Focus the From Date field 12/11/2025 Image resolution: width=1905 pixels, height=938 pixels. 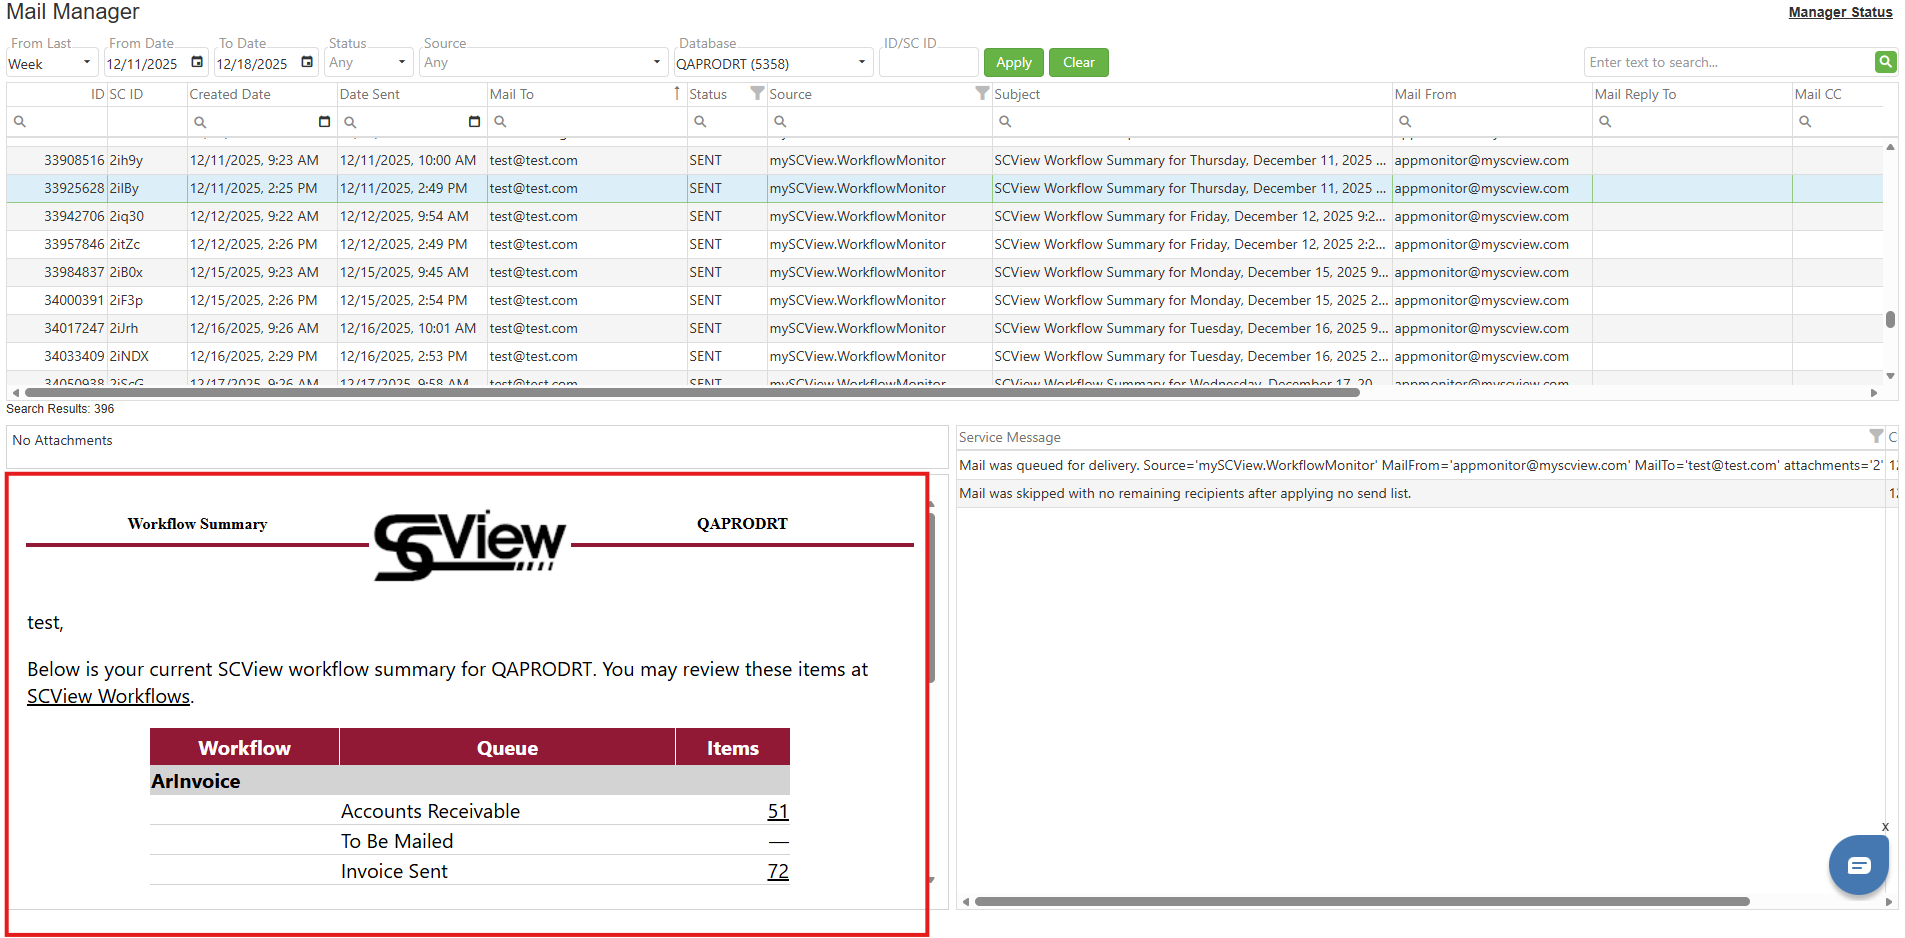pyautogui.click(x=145, y=63)
